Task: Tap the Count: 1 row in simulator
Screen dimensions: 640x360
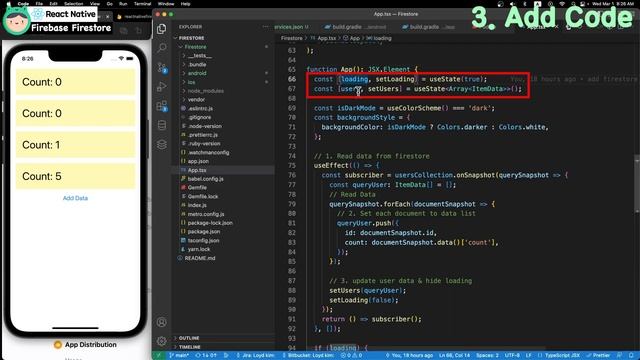Action: point(75,145)
